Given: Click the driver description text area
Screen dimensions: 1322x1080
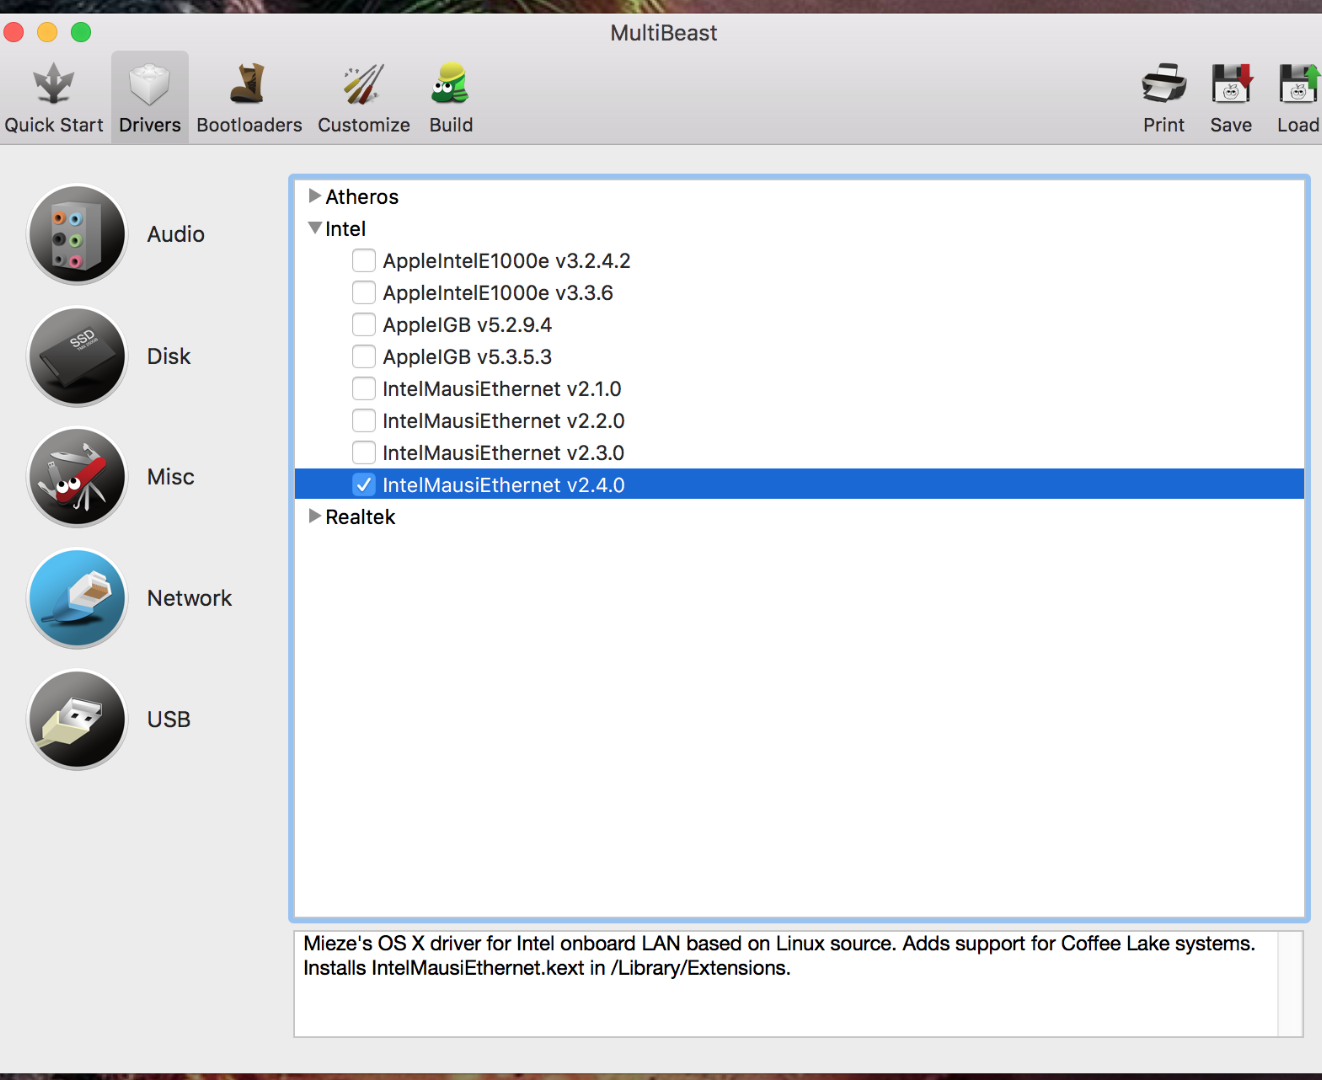Looking at the screenshot, I should 786,984.
